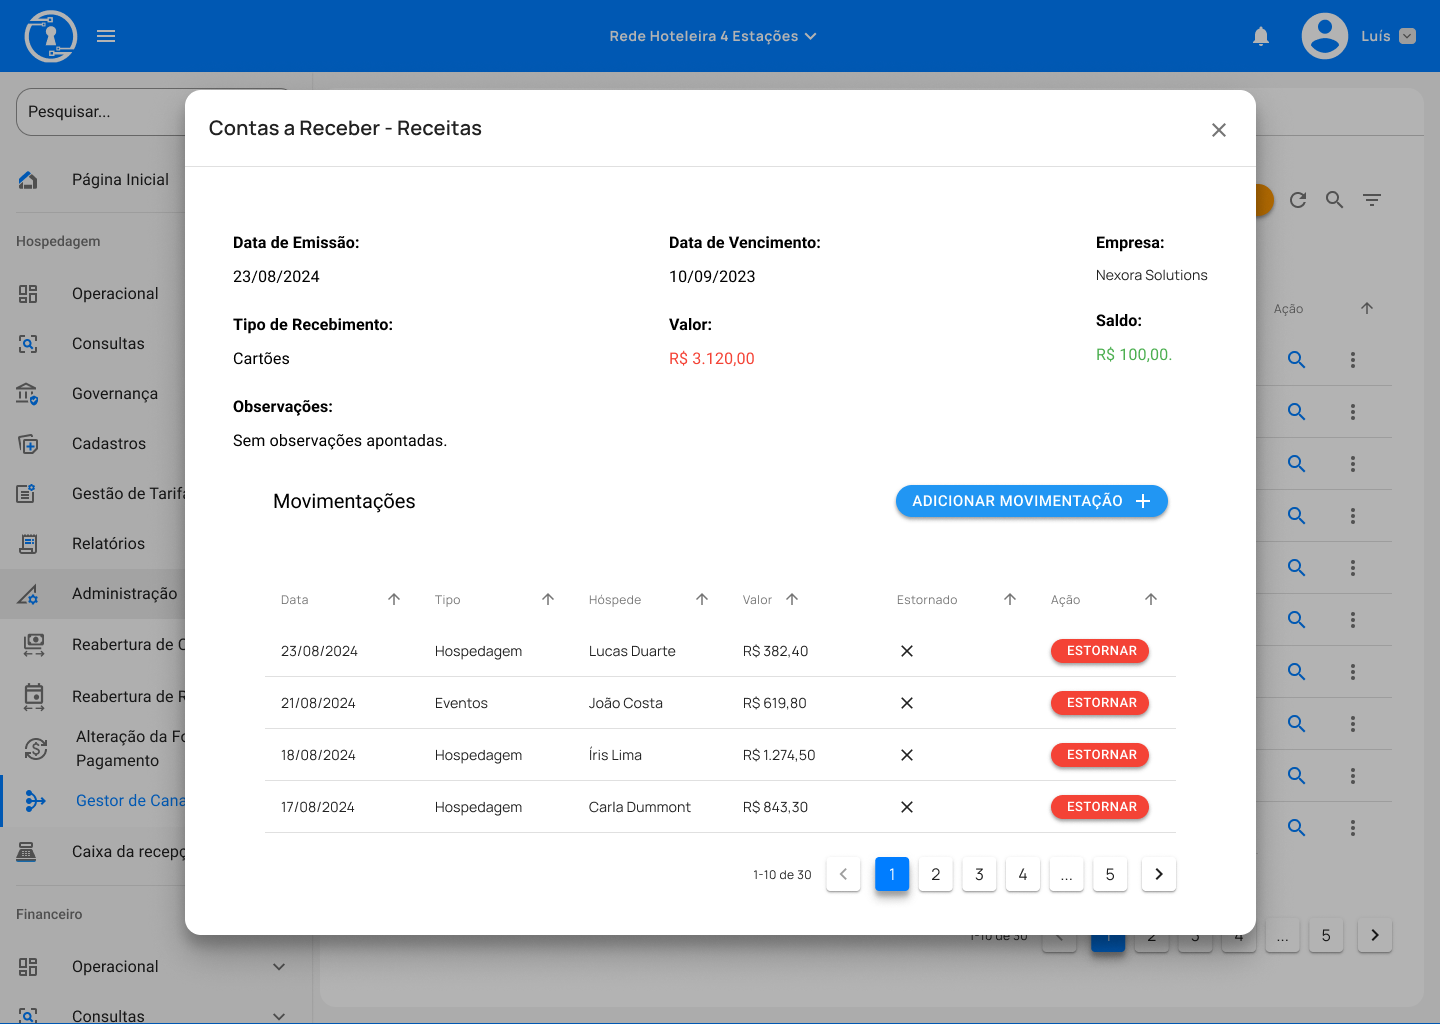
Task: Estornar the Lucas Duarte movement
Action: (x=1100, y=651)
